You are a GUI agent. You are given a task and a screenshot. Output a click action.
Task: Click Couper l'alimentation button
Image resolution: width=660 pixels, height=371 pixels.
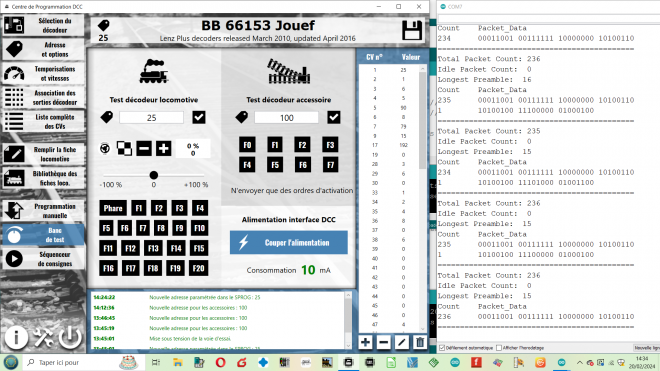(x=289, y=243)
